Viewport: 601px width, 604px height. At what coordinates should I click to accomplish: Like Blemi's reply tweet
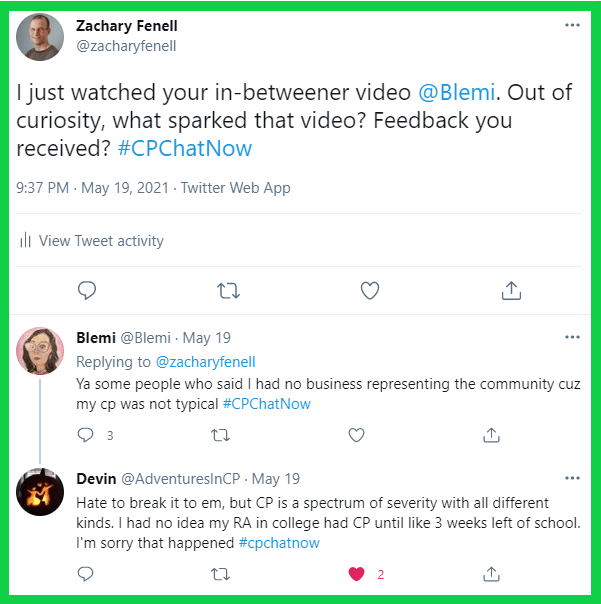(356, 435)
